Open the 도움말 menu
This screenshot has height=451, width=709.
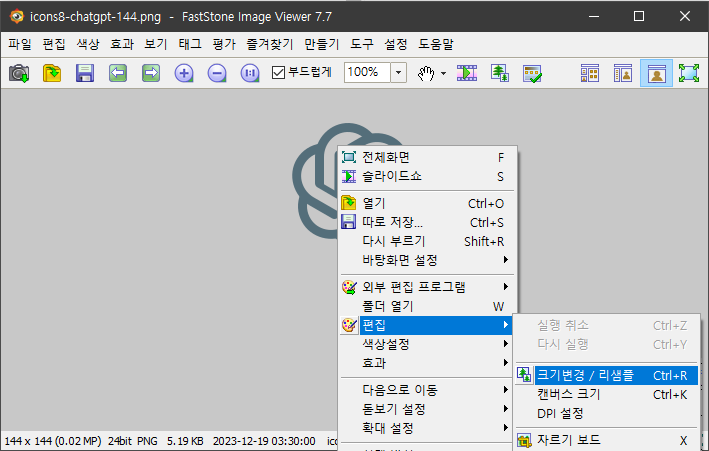pyautogui.click(x=436, y=44)
